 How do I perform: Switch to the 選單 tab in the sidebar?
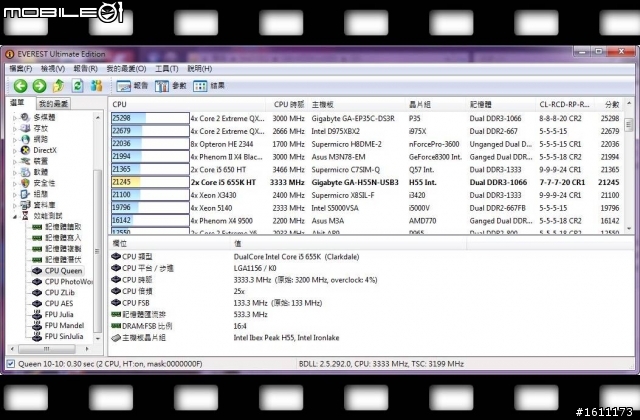pyautogui.click(x=18, y=103)
